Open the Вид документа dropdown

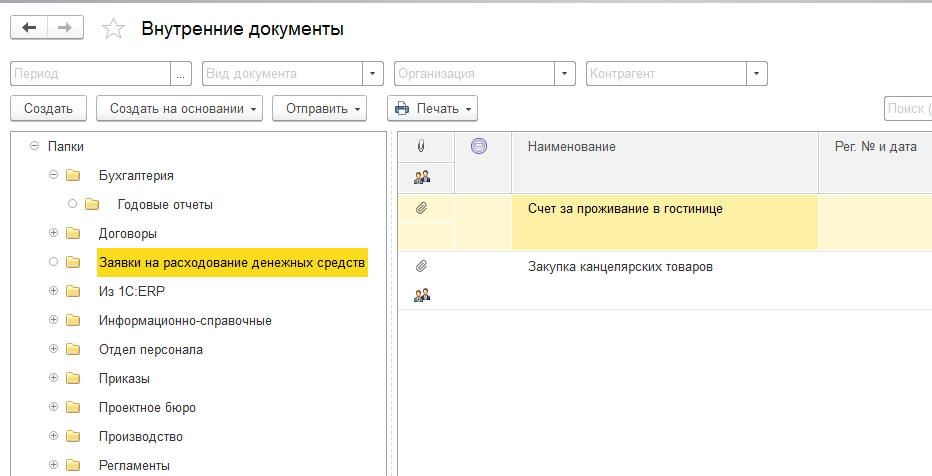(372, 74)
